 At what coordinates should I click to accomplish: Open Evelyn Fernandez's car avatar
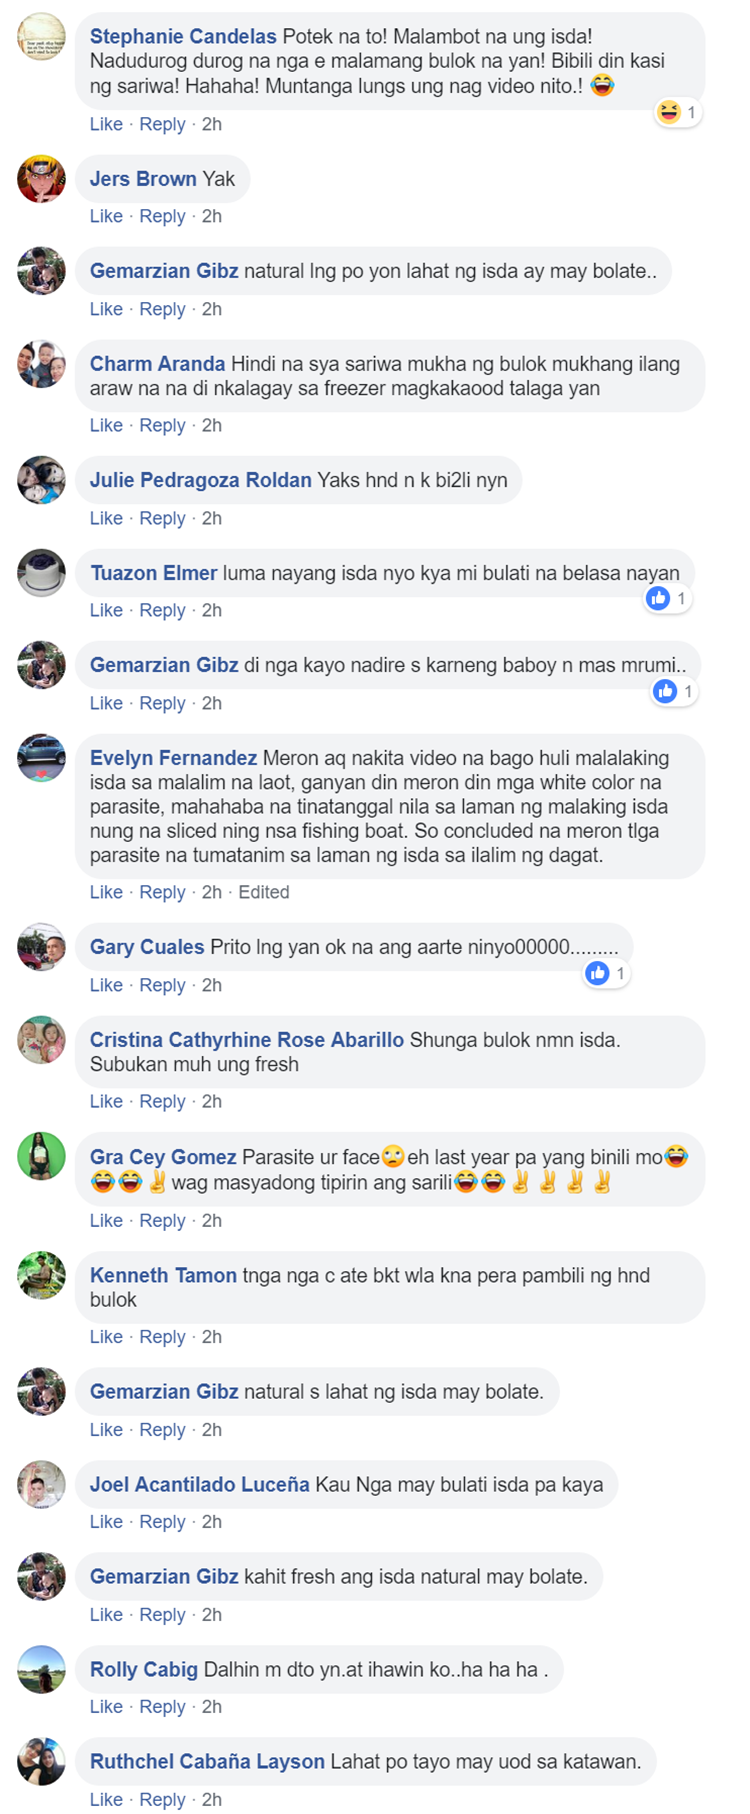41,758
